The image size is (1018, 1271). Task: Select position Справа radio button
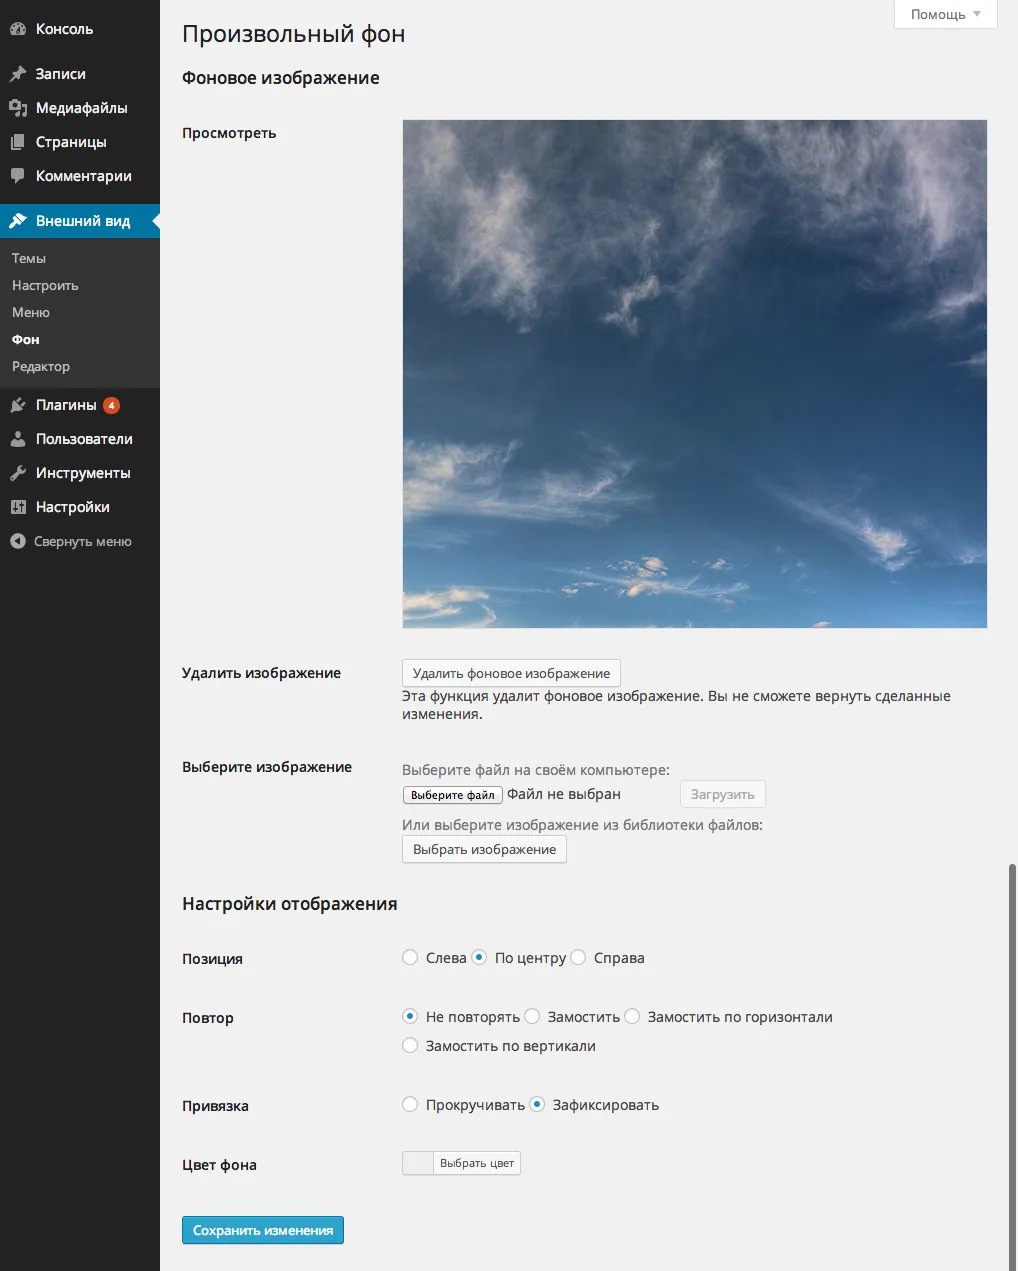[578, 957]
